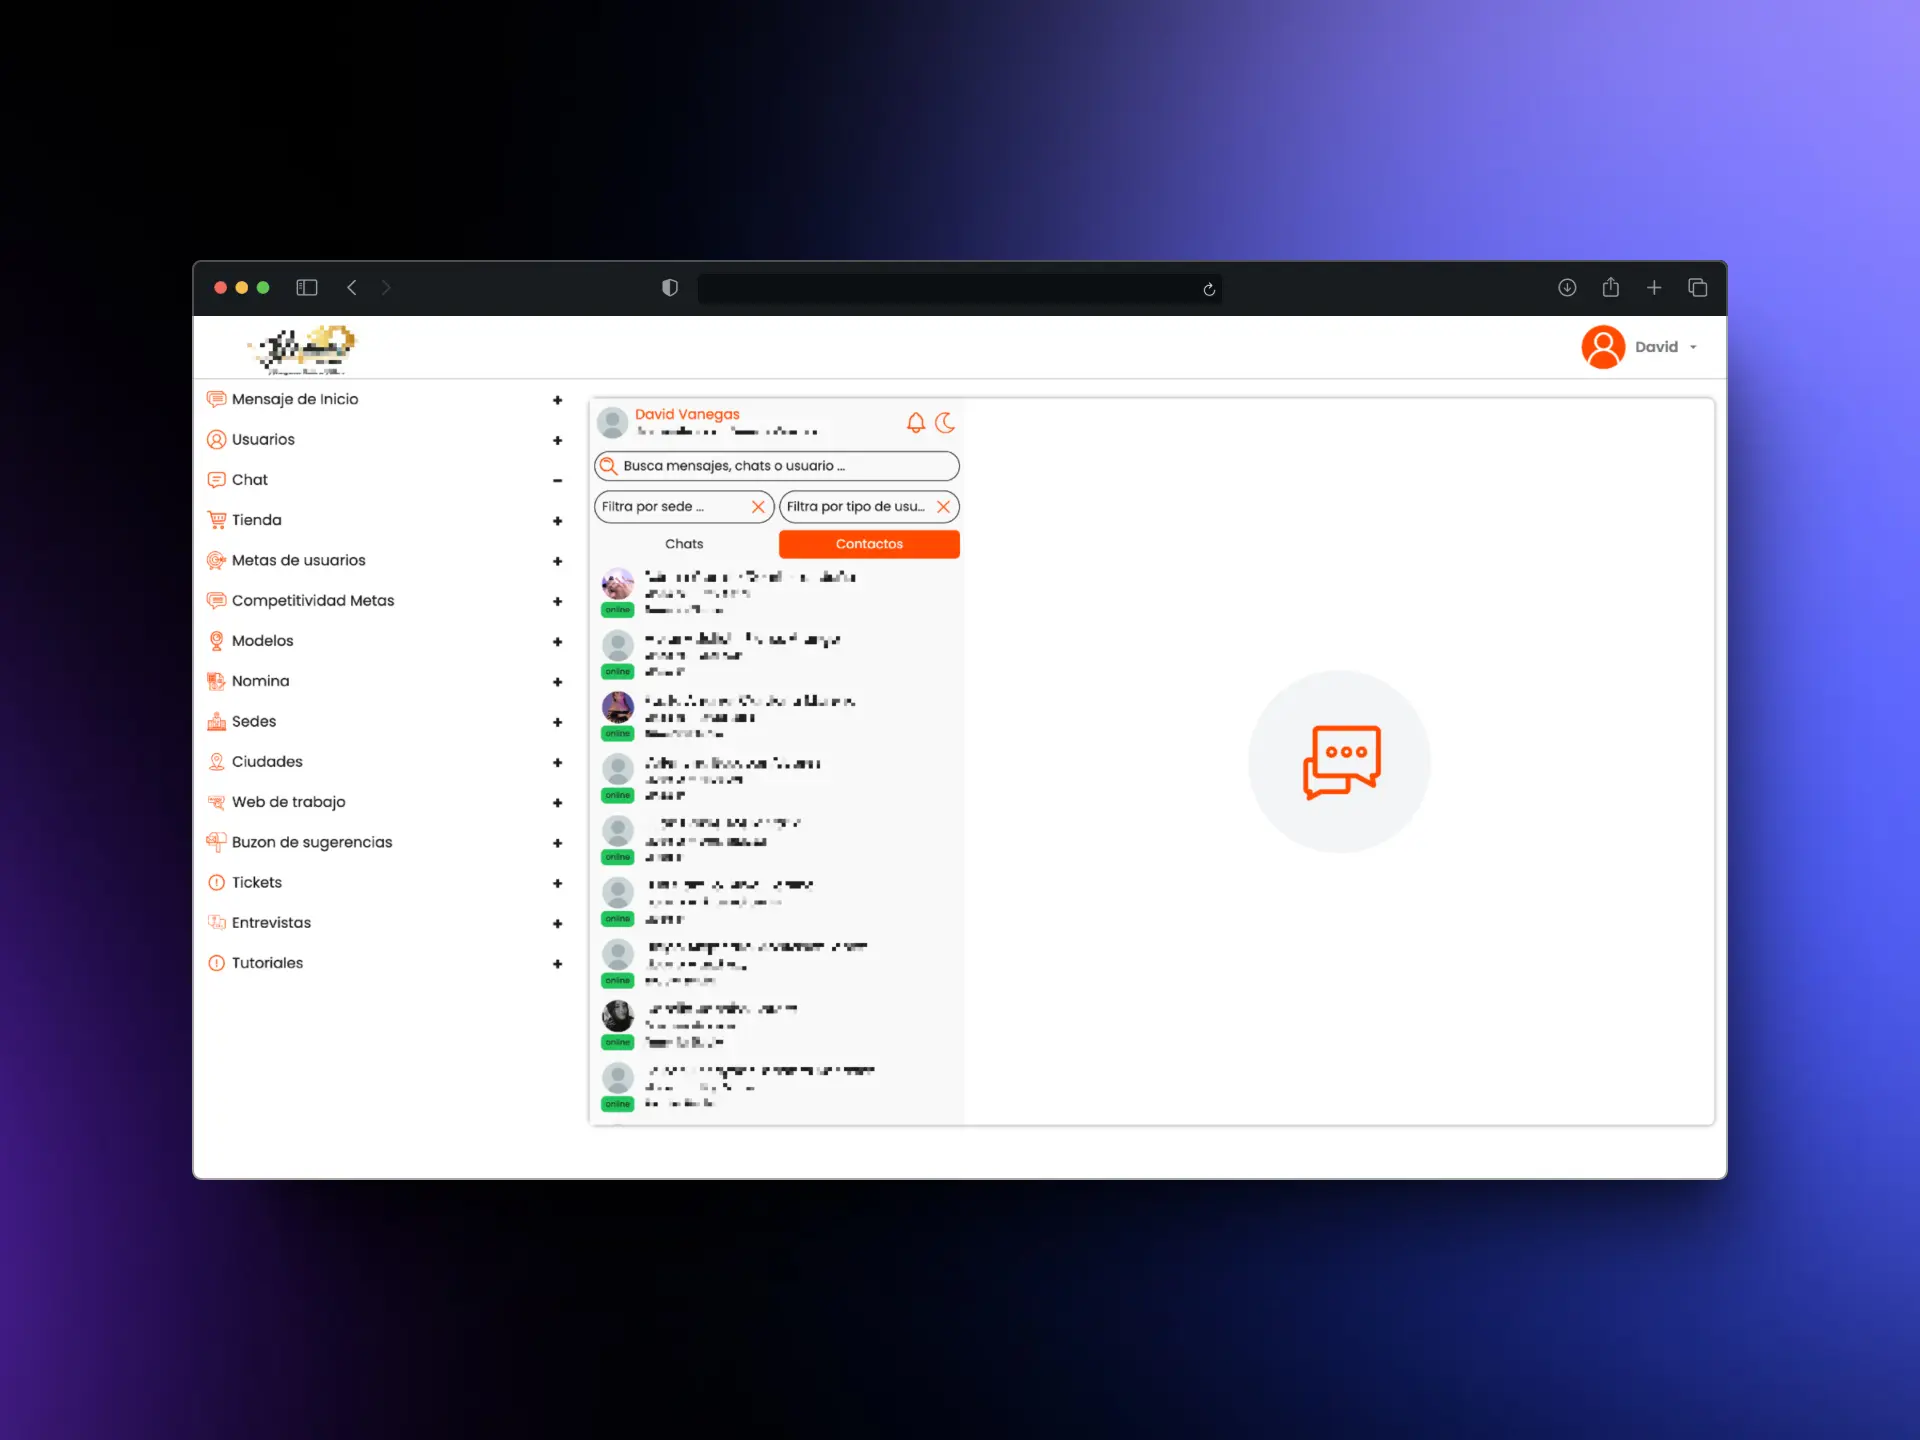Image resolution: width=1920 pixels, height=1440 pixels.
Task: Clear the Filtra por sede filter
Action: coord(758,507)
